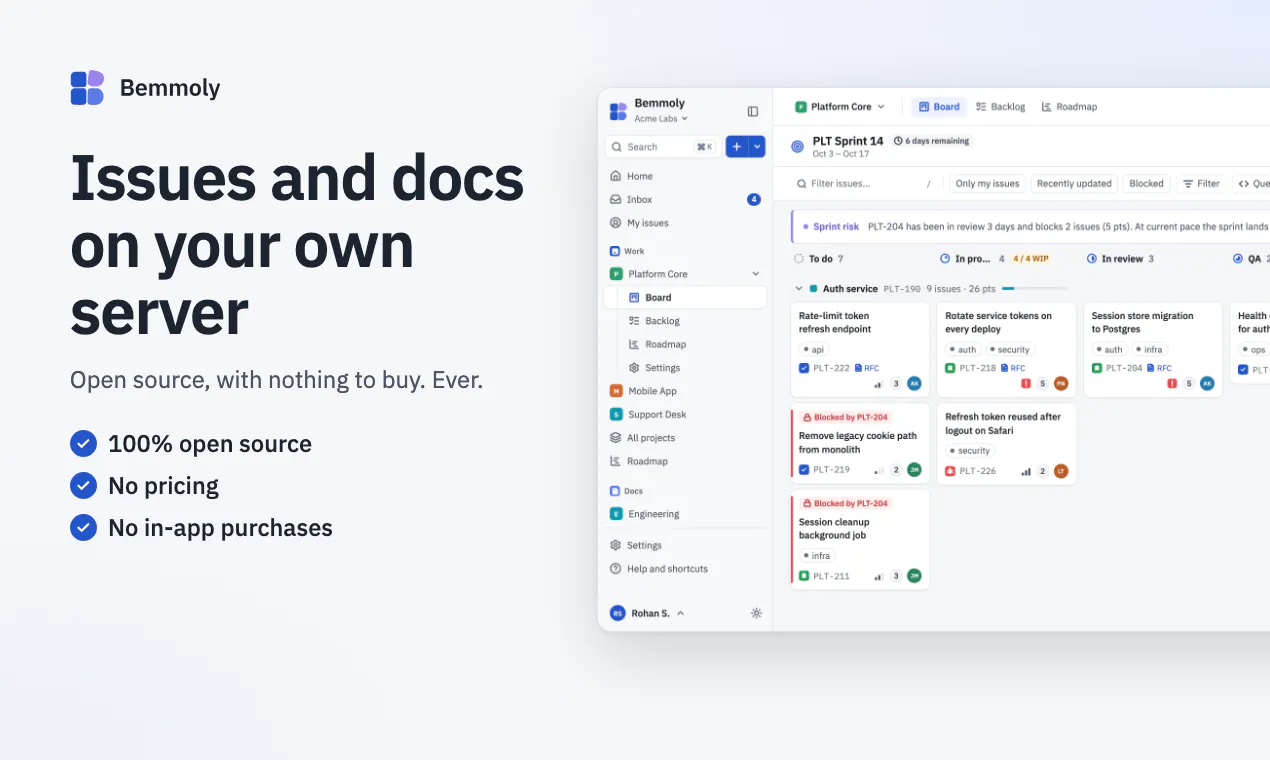Click the Blocked by PLT-204 label on the Remove legacy cookie path card
1270x760 pixels.
[846, 417]
